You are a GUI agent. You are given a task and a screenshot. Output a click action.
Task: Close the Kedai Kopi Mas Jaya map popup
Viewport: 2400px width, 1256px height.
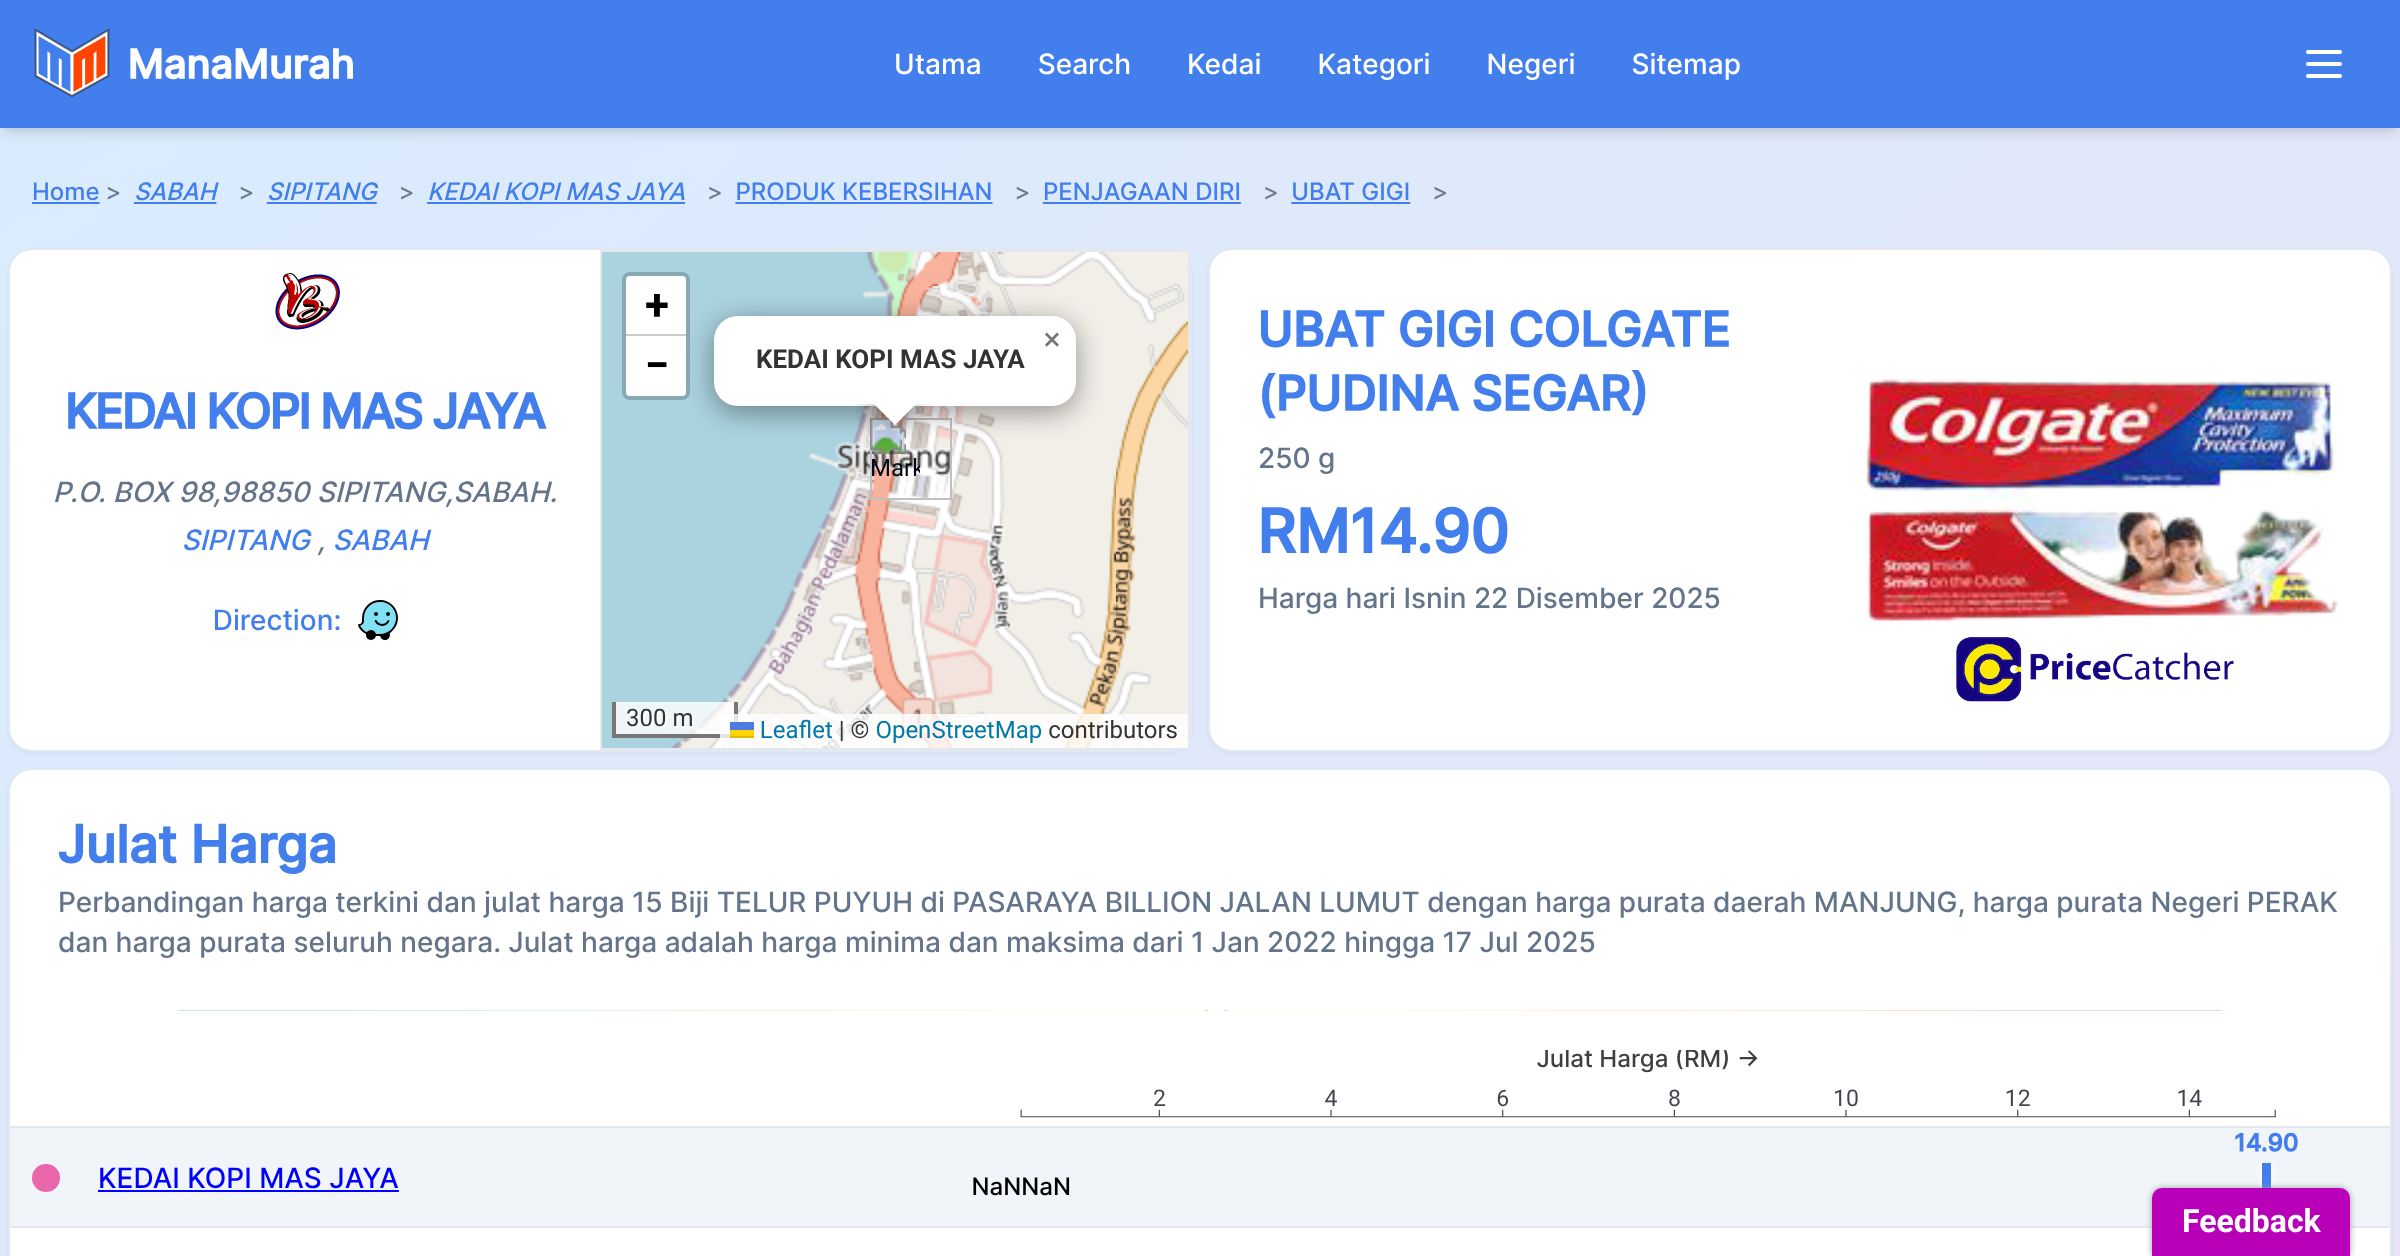(1051, 340)
